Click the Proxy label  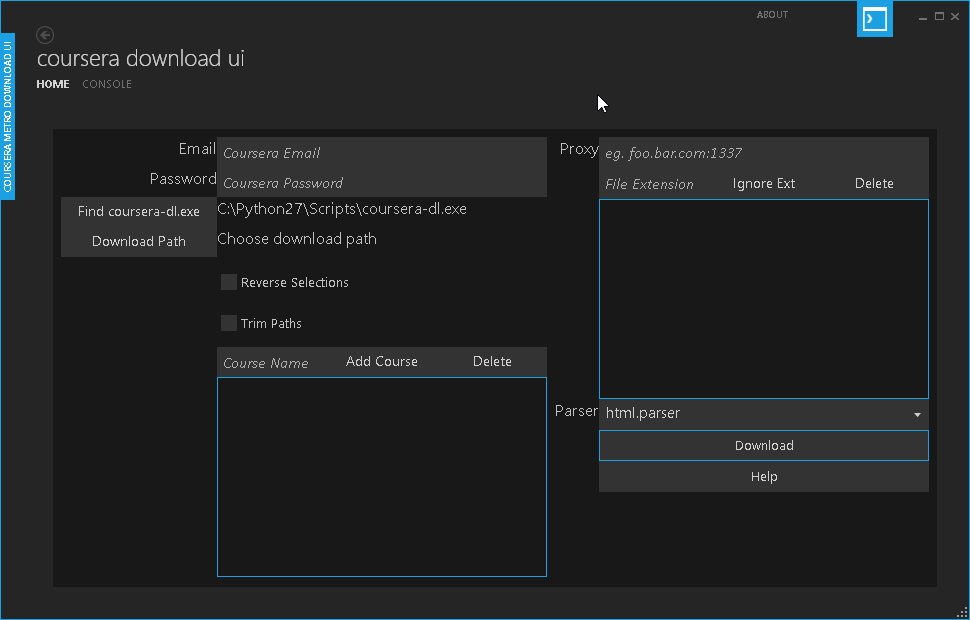578,149
